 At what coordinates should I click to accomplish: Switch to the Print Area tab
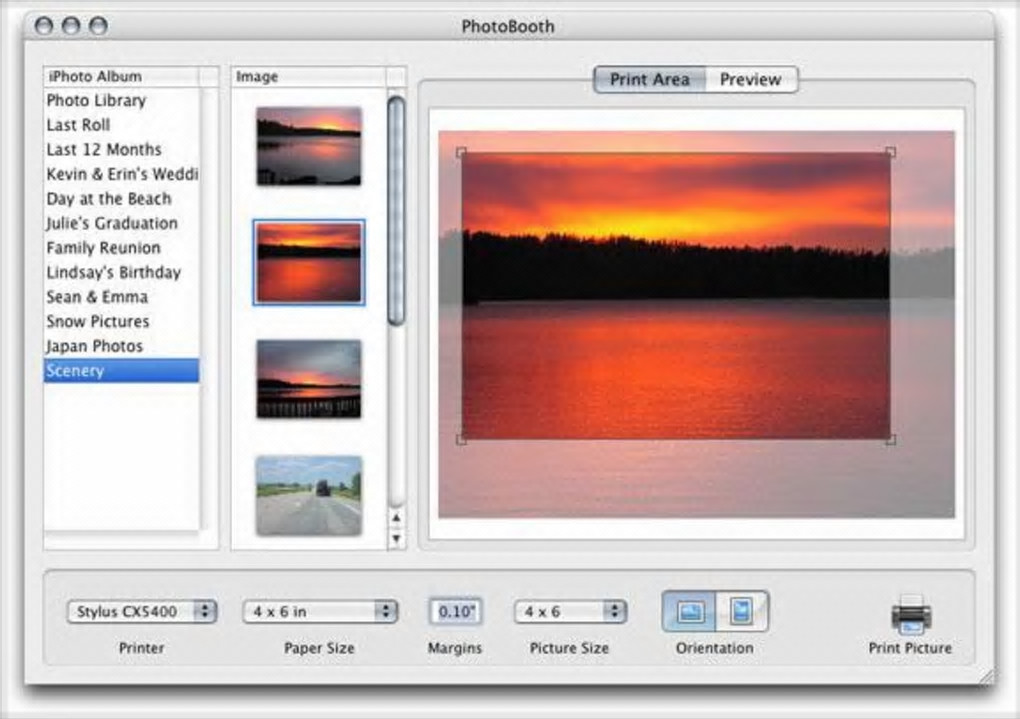click(x=649, y=79)
